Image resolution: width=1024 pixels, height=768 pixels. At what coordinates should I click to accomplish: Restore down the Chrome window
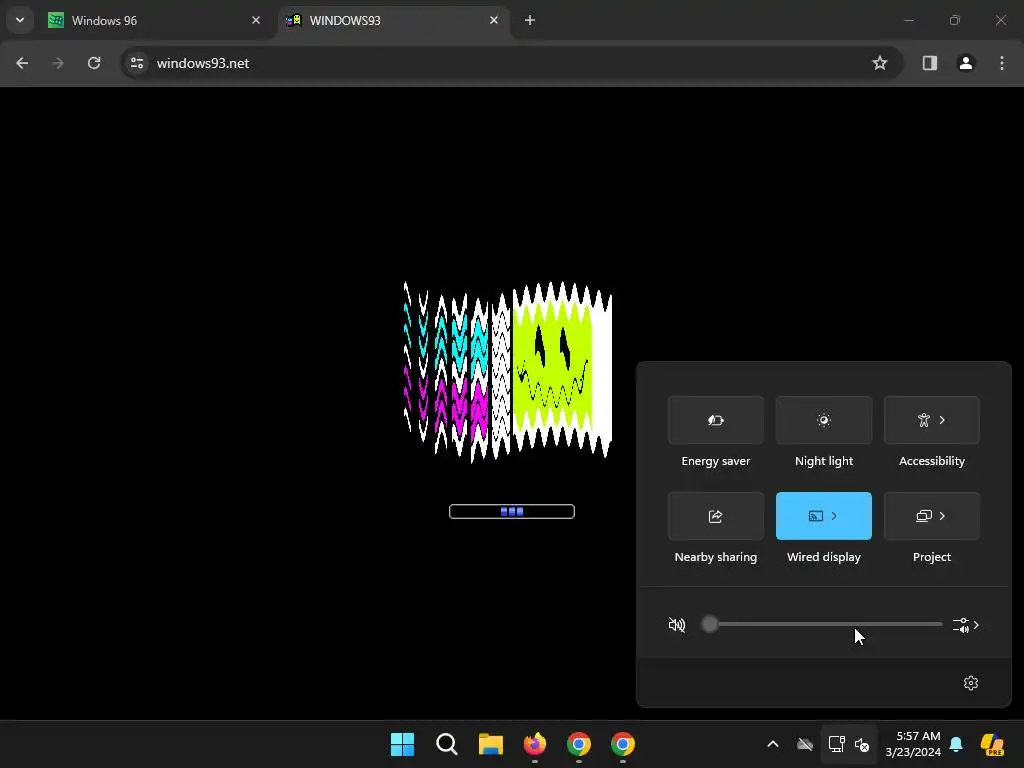pyautogui.click(x=955, y=20)
